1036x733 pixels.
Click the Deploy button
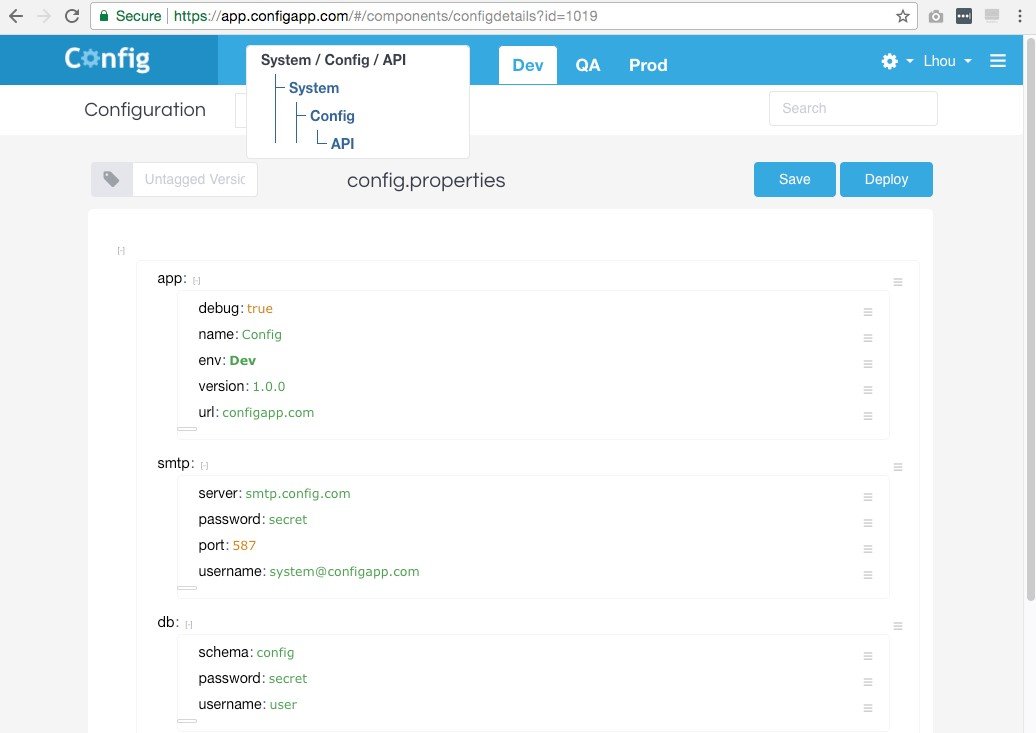click(886, 179)
